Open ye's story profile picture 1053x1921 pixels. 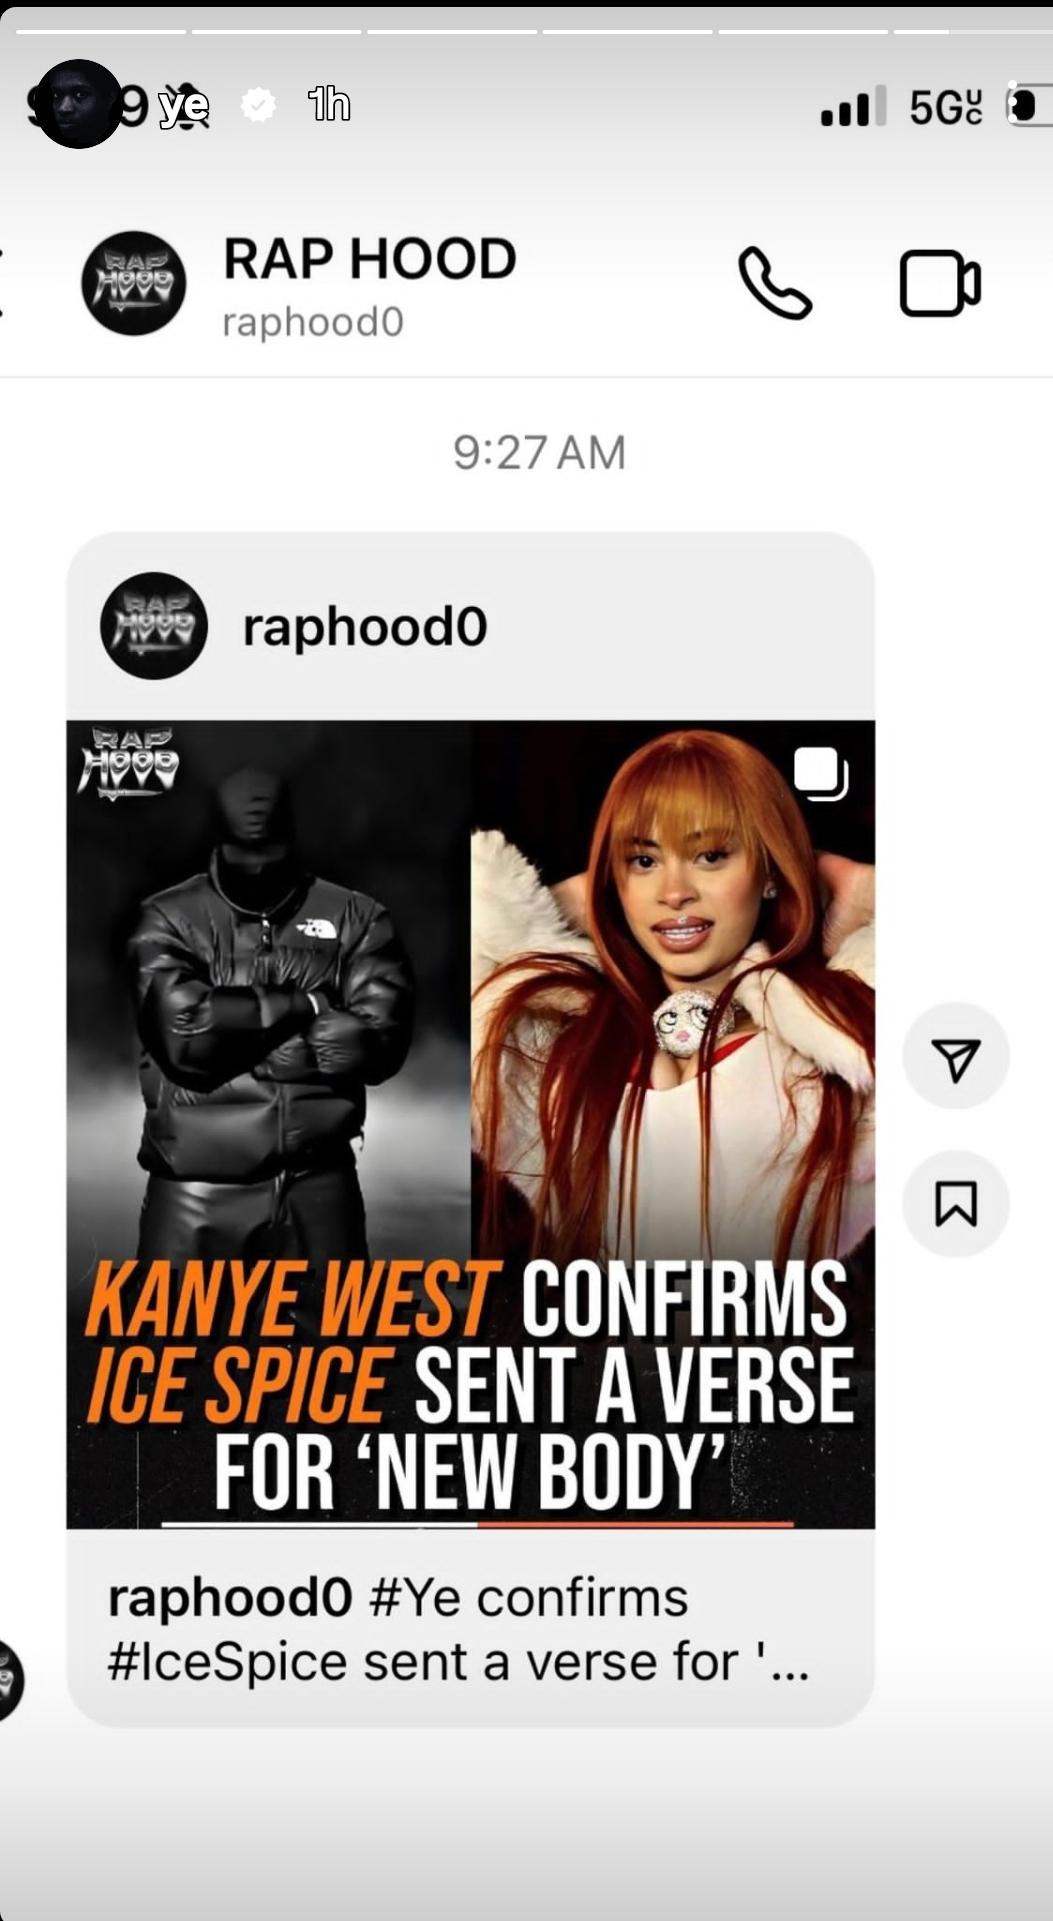coord(79,104)
